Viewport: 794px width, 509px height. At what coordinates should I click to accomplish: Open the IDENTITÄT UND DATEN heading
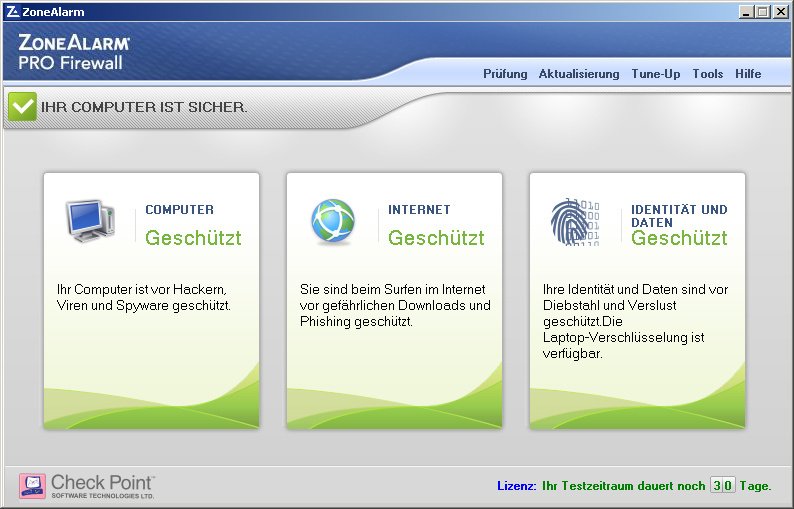(679, 216)
